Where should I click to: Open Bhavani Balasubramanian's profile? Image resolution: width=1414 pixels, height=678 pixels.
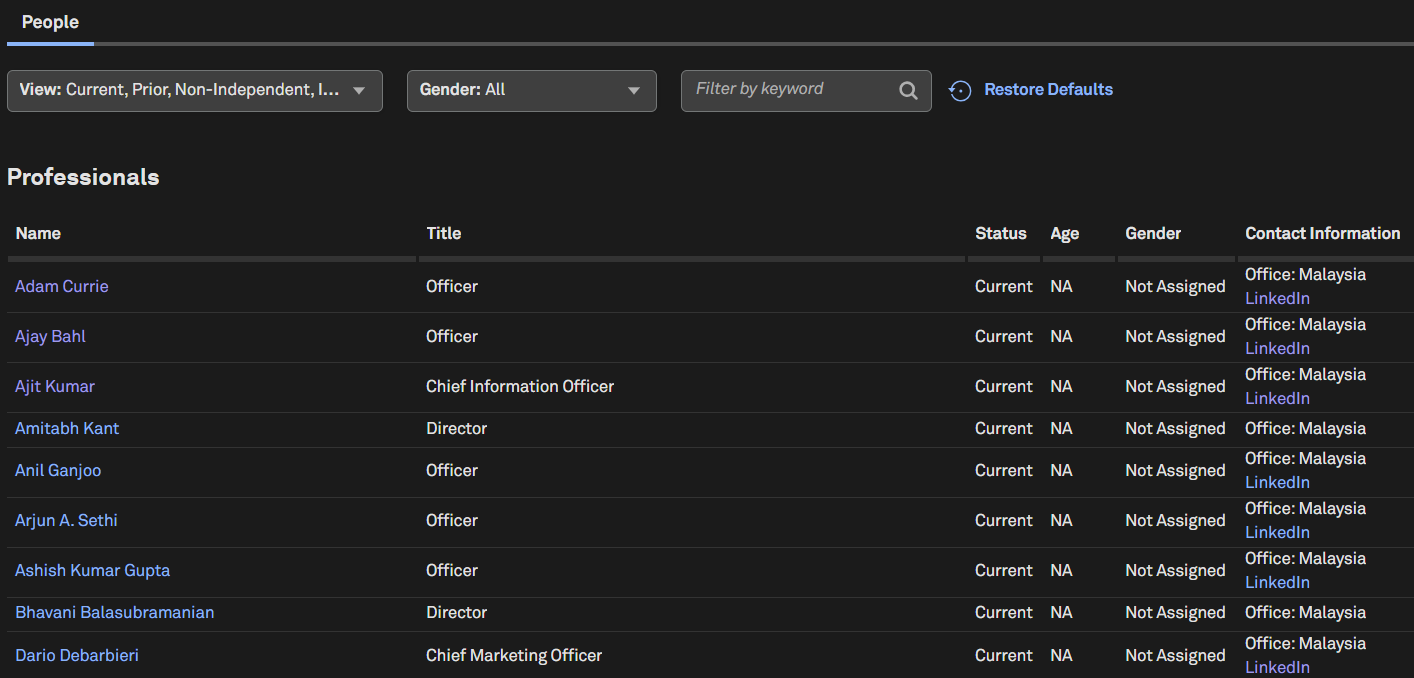click(x=114, y=612)
